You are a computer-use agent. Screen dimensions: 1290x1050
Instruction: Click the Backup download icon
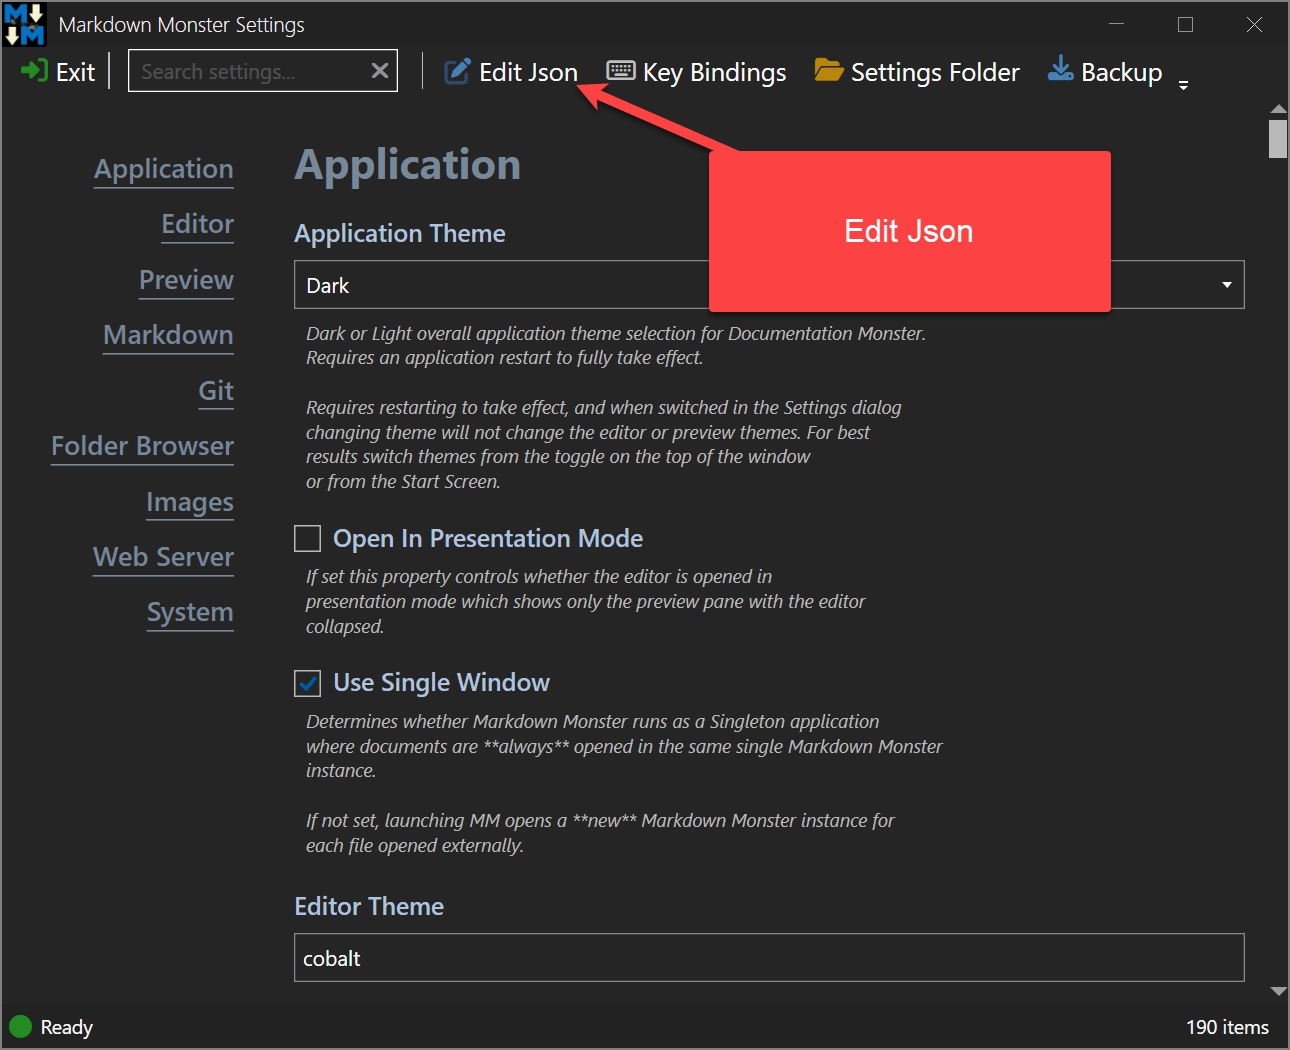click(x=1060, y=69)
